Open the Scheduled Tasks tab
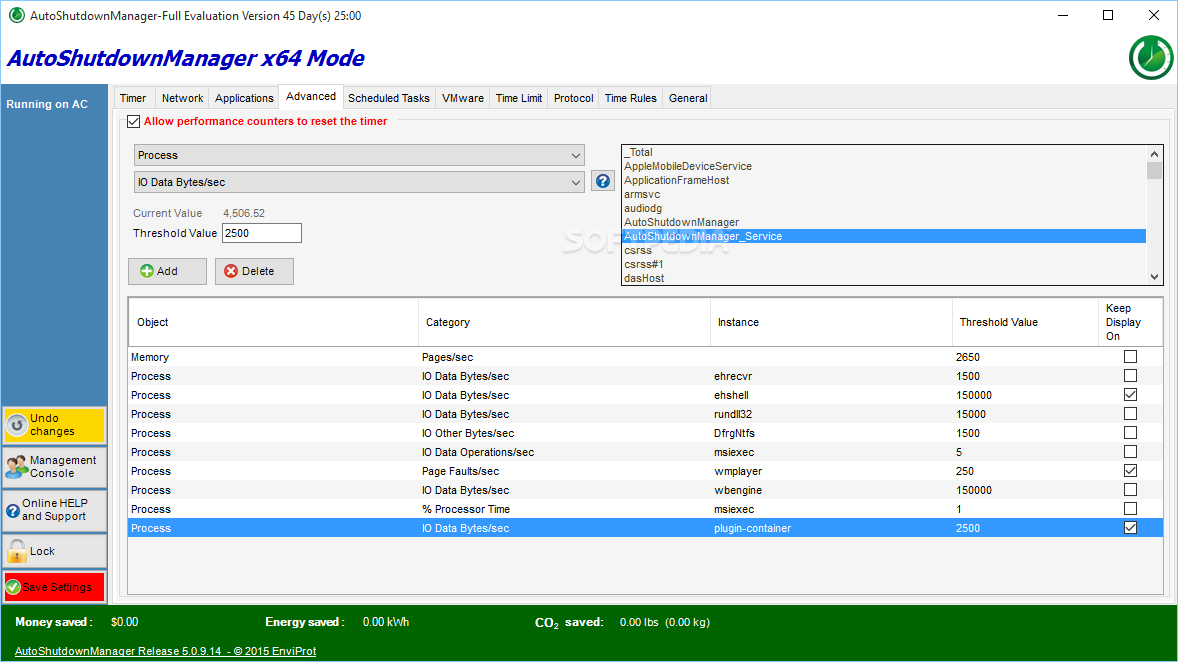Screen dimensions: 1178x662 point(389,98)
